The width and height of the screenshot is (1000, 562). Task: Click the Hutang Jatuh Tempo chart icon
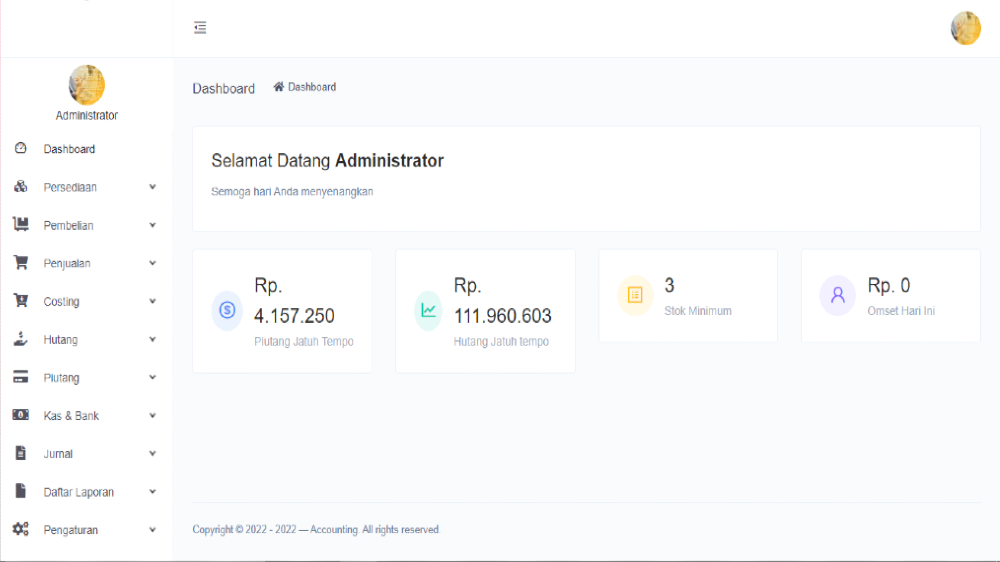(429, 310)
